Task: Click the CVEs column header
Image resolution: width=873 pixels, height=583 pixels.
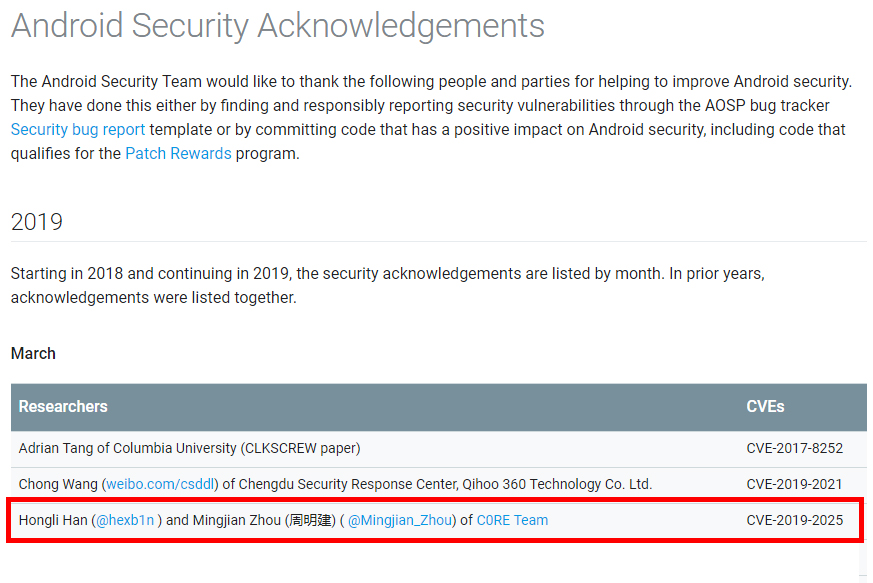Action: (765, 406)
